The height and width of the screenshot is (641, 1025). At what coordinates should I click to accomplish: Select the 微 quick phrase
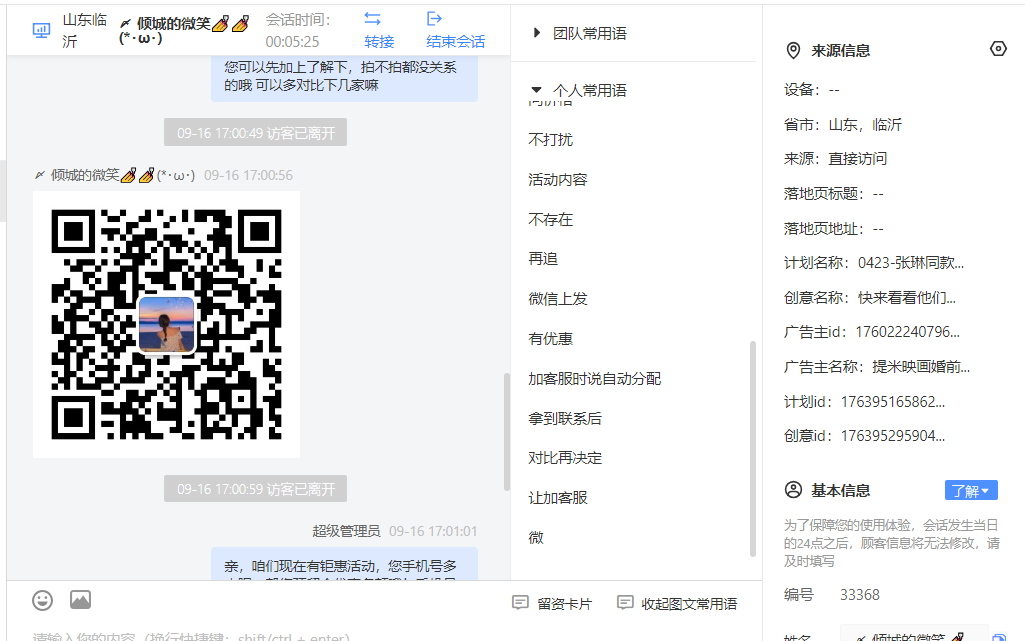pos(536,537)
